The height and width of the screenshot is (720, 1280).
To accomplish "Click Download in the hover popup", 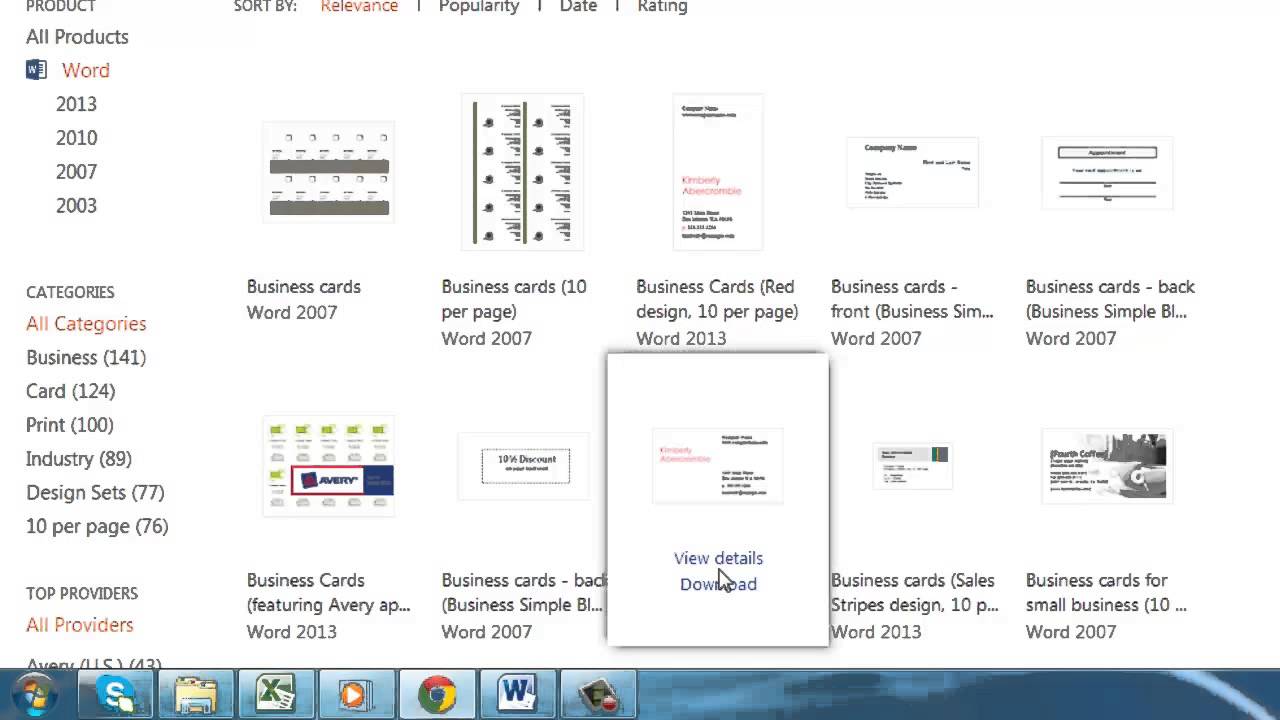I will (x=718, y=584).
